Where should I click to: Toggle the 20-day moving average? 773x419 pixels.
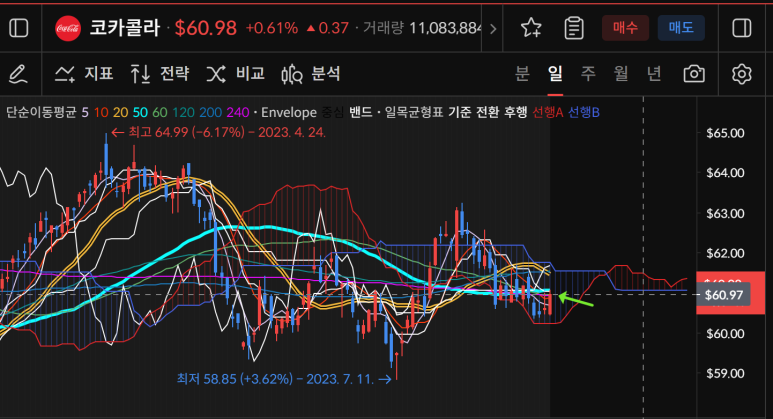tap(120, 112)
